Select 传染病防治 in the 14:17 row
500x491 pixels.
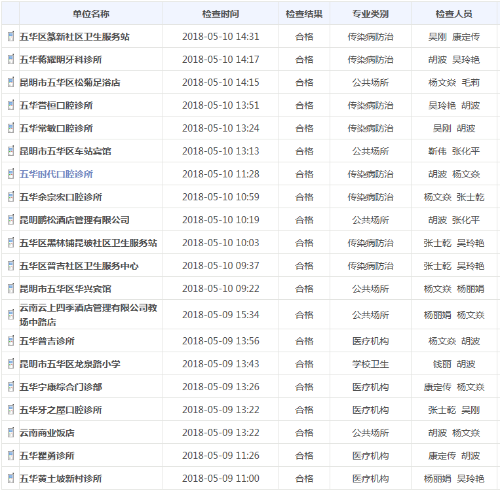(x=370, y=59)
